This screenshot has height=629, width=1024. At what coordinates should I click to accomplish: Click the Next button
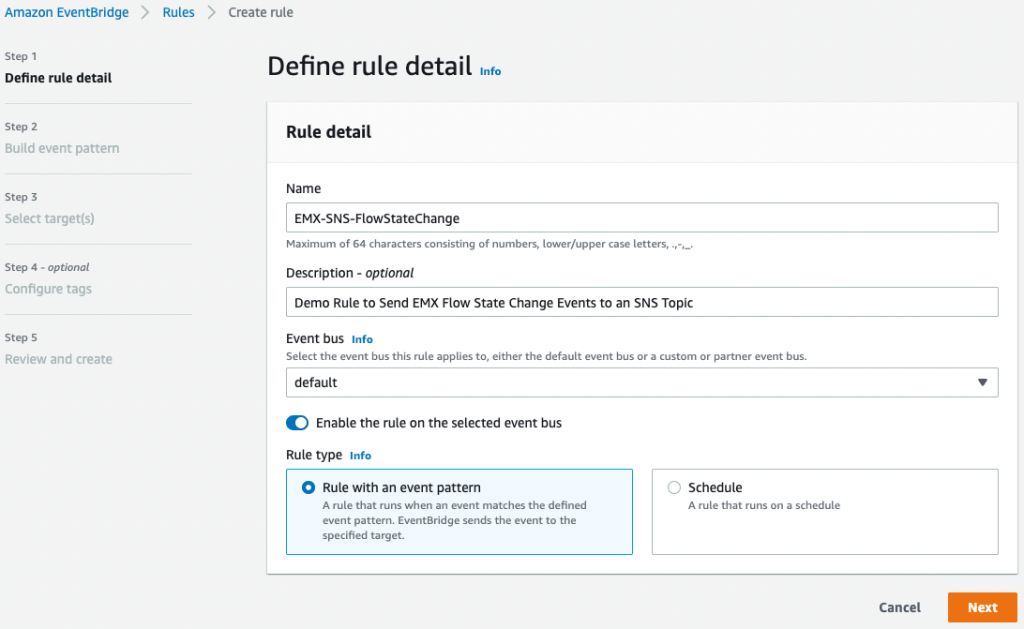[x=982, y=607]
